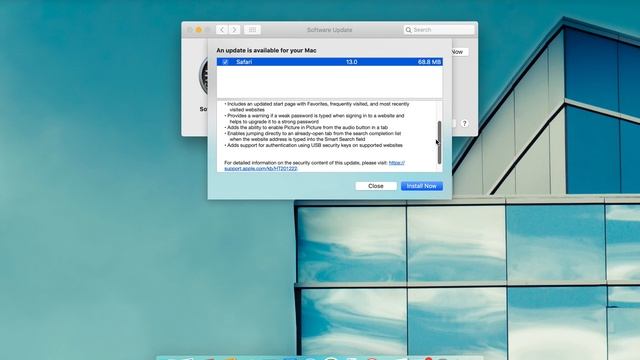This screenshot has height=360, width=640.
Task: Click the release notes scrollbar thumb
Action: 440,142
